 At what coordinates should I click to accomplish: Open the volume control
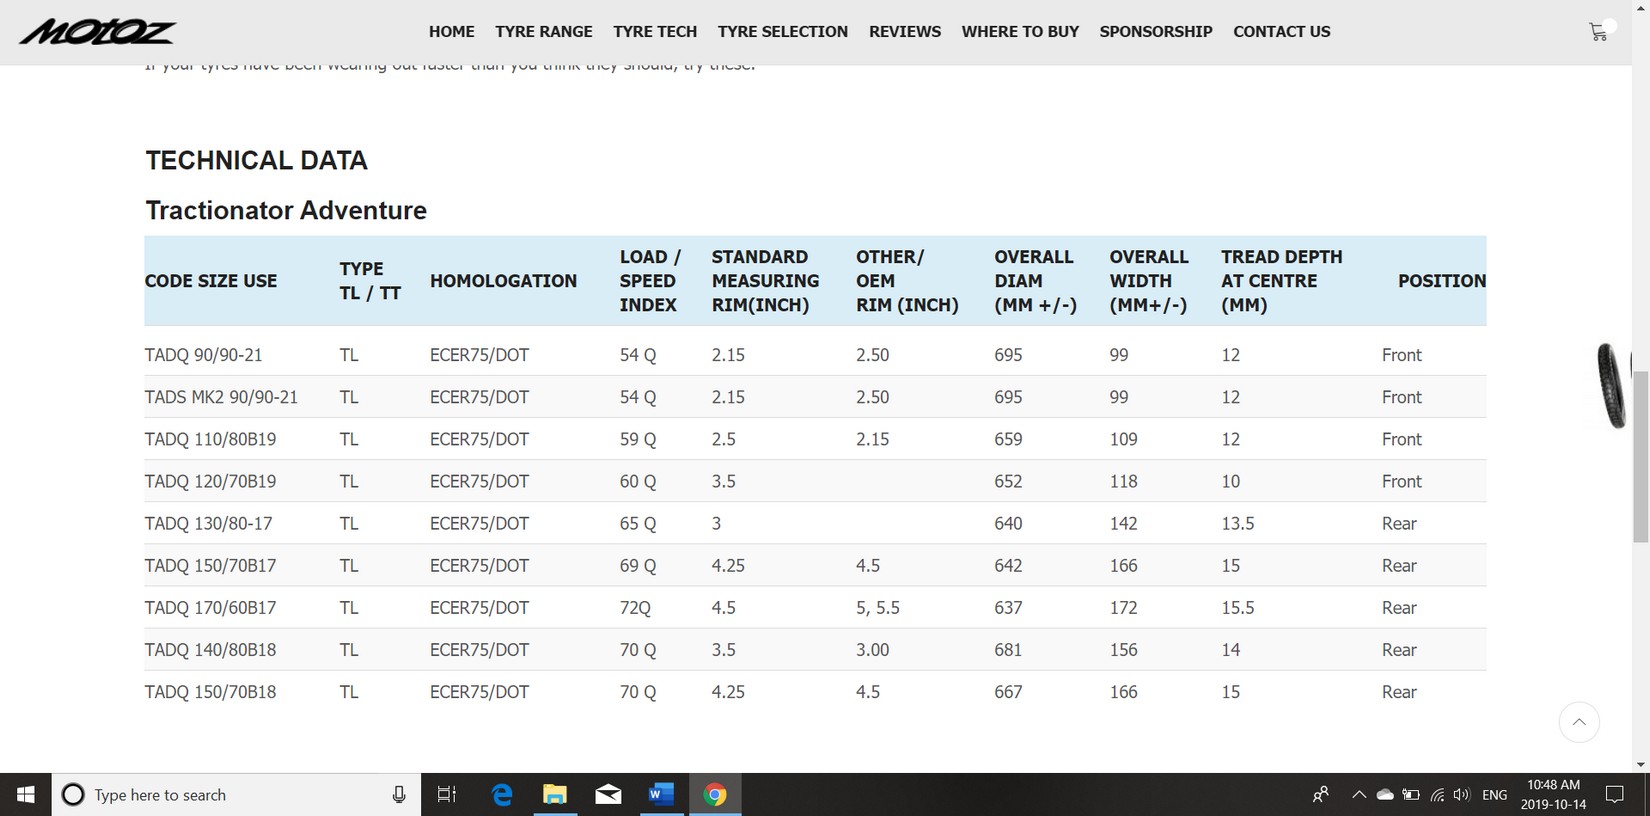click(x=1461, y=795)
